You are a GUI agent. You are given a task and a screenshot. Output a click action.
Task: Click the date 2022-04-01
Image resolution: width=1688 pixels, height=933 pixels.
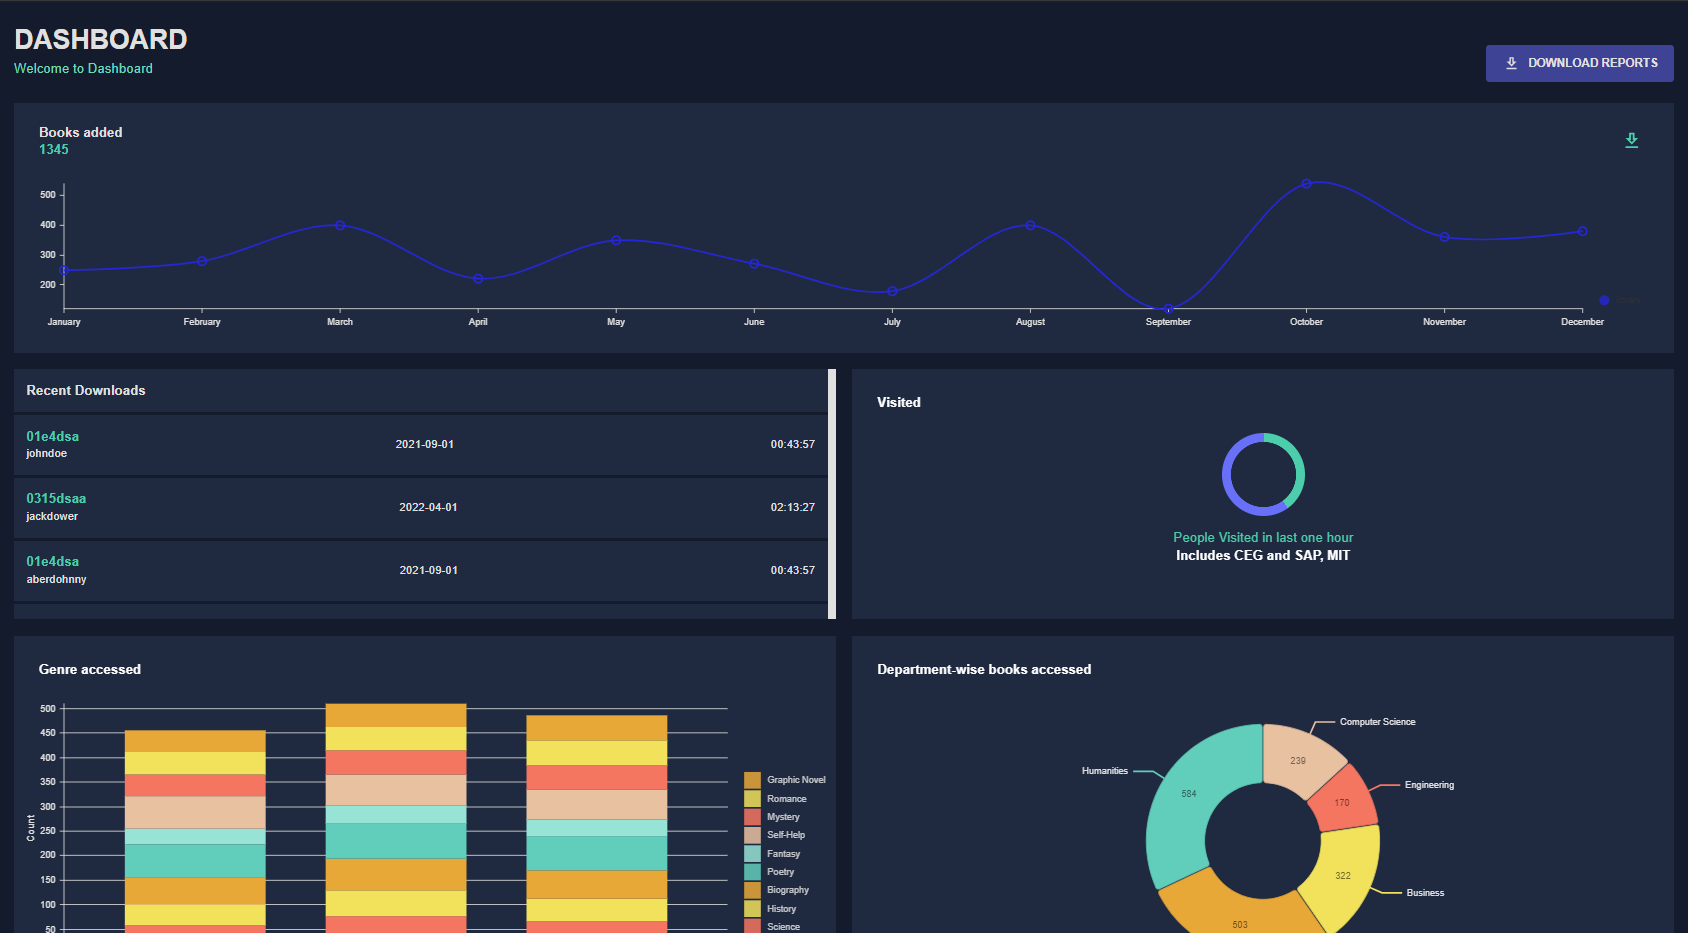[428, 508]
